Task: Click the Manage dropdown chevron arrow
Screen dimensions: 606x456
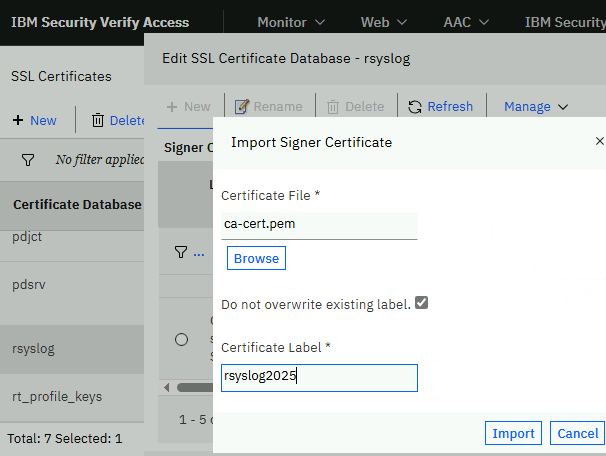Action: 563,107
